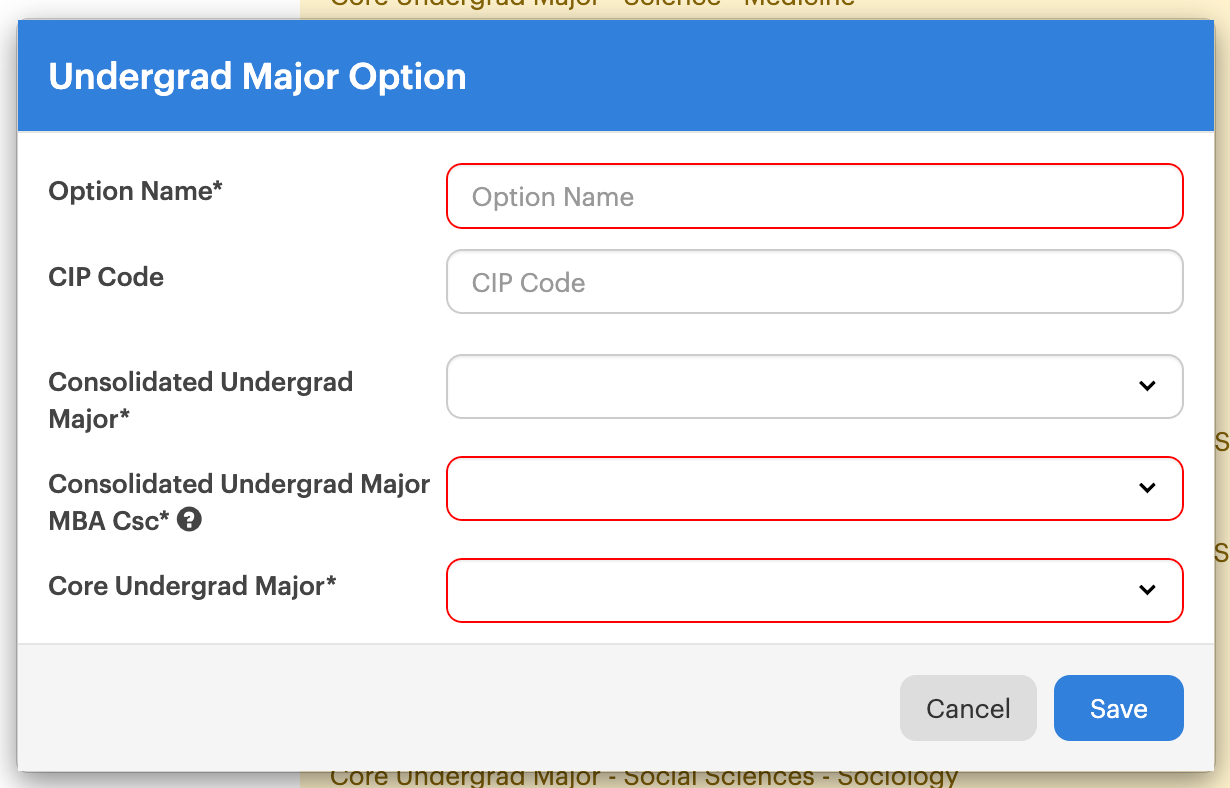Click the Consolidated Undergrad Major chevron arrow

coord(1147,386)
